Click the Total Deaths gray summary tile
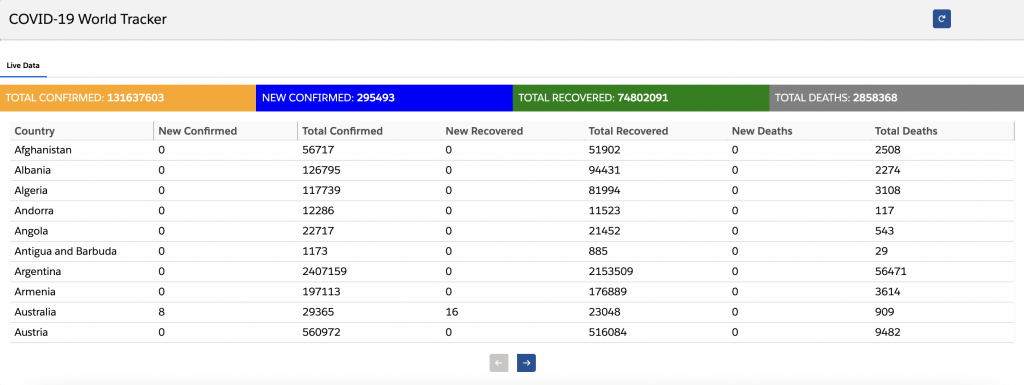The image size is (1024, 385). coord(897,98)
